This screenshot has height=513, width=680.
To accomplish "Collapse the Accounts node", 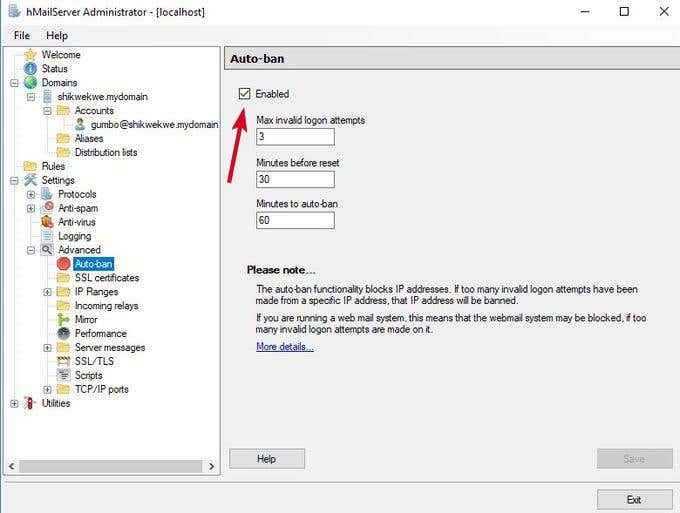I will (47, 111).
